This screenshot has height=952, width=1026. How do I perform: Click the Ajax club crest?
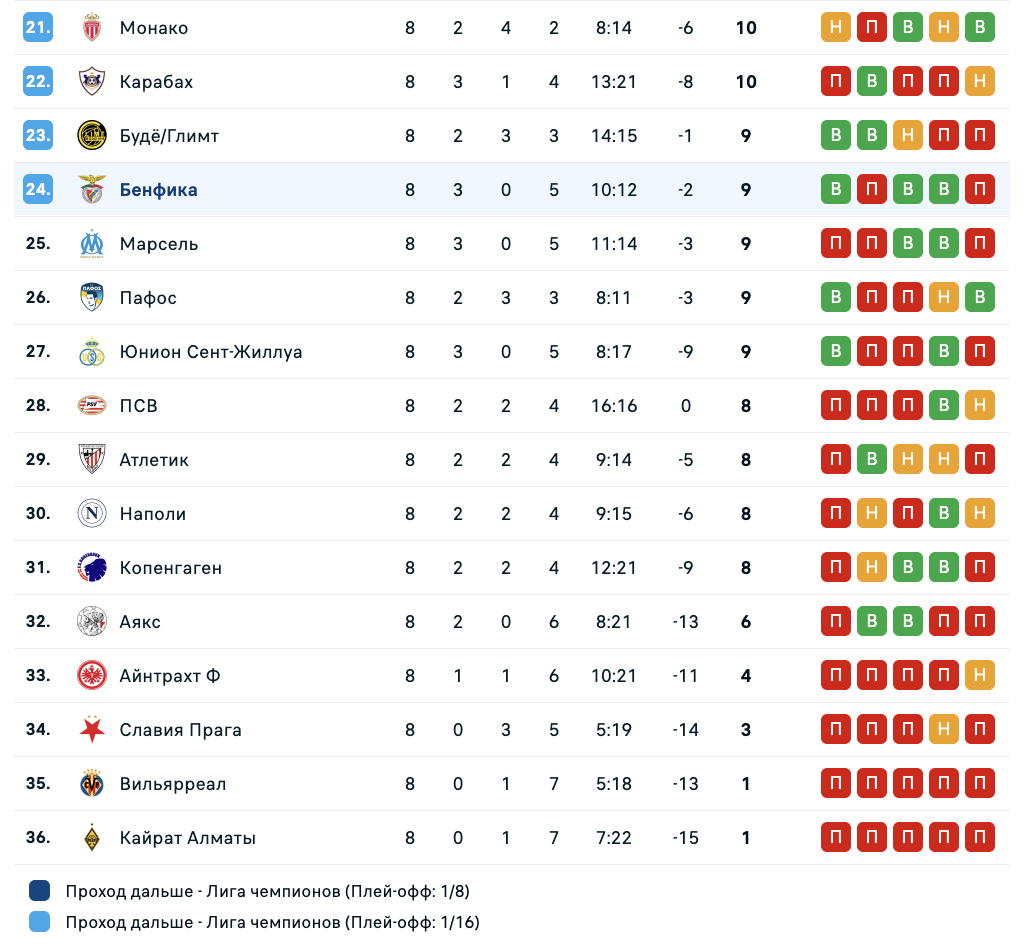[x=92, y=622]
